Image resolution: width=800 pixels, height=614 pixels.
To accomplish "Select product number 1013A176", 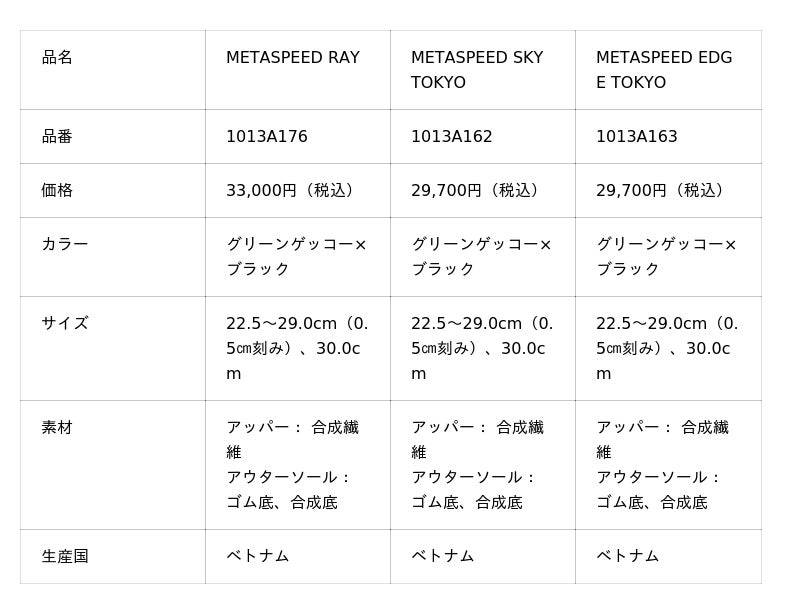I will pos(267,137).
